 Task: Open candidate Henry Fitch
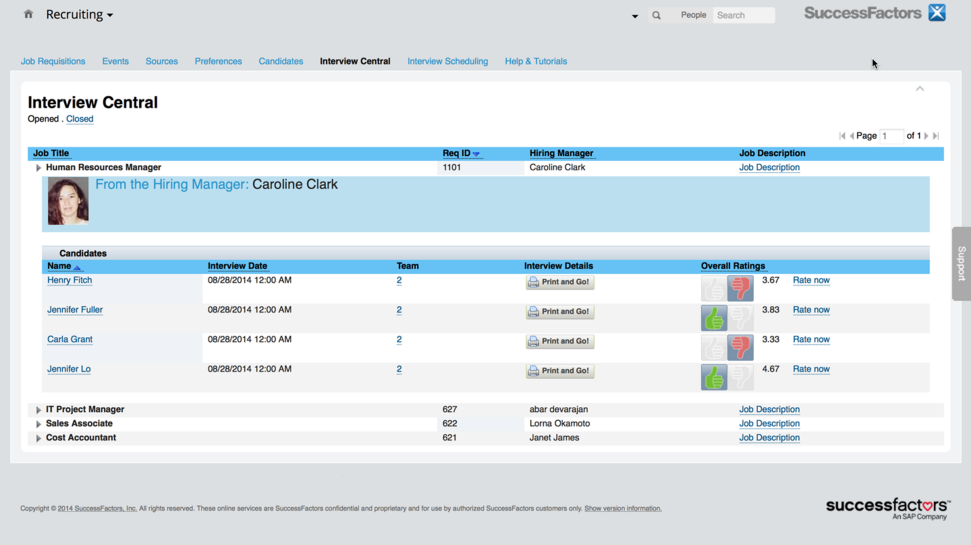click(x=69, y=280)
